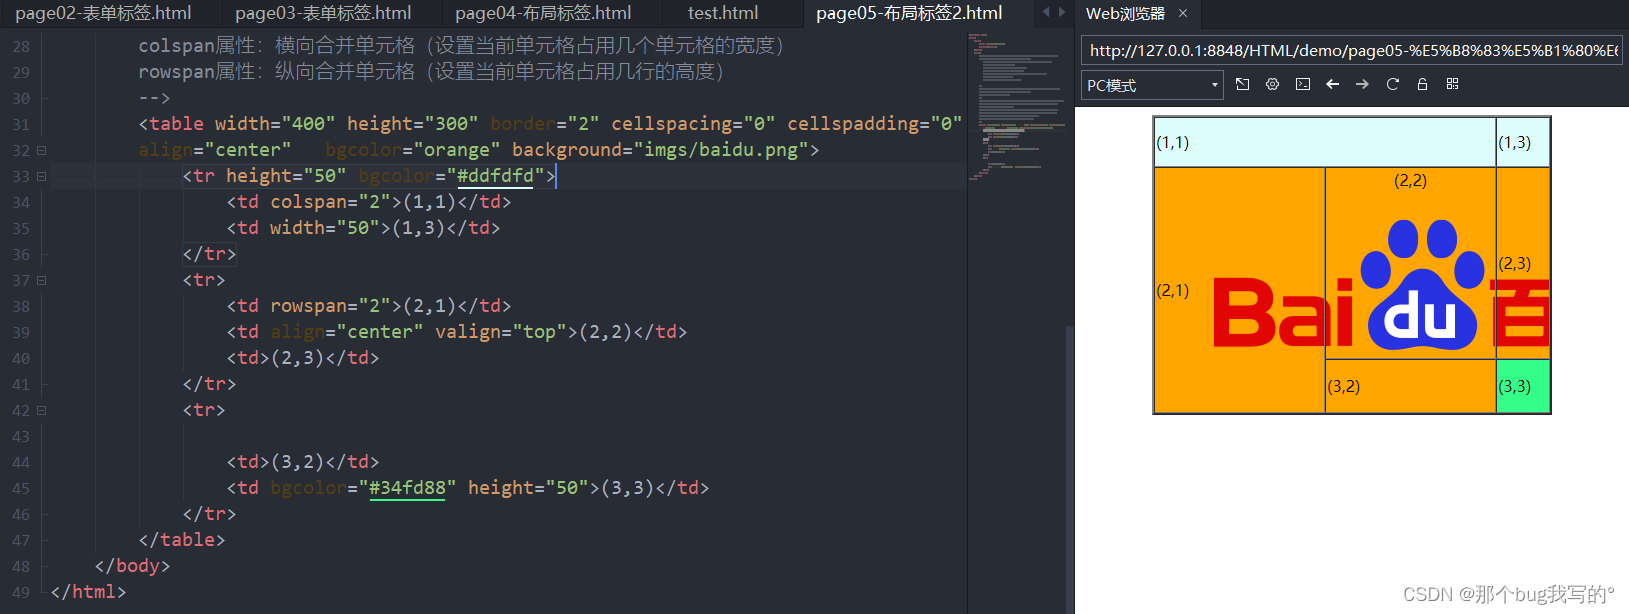Click the #34fd88 color value in code

[x=407, y=488]
